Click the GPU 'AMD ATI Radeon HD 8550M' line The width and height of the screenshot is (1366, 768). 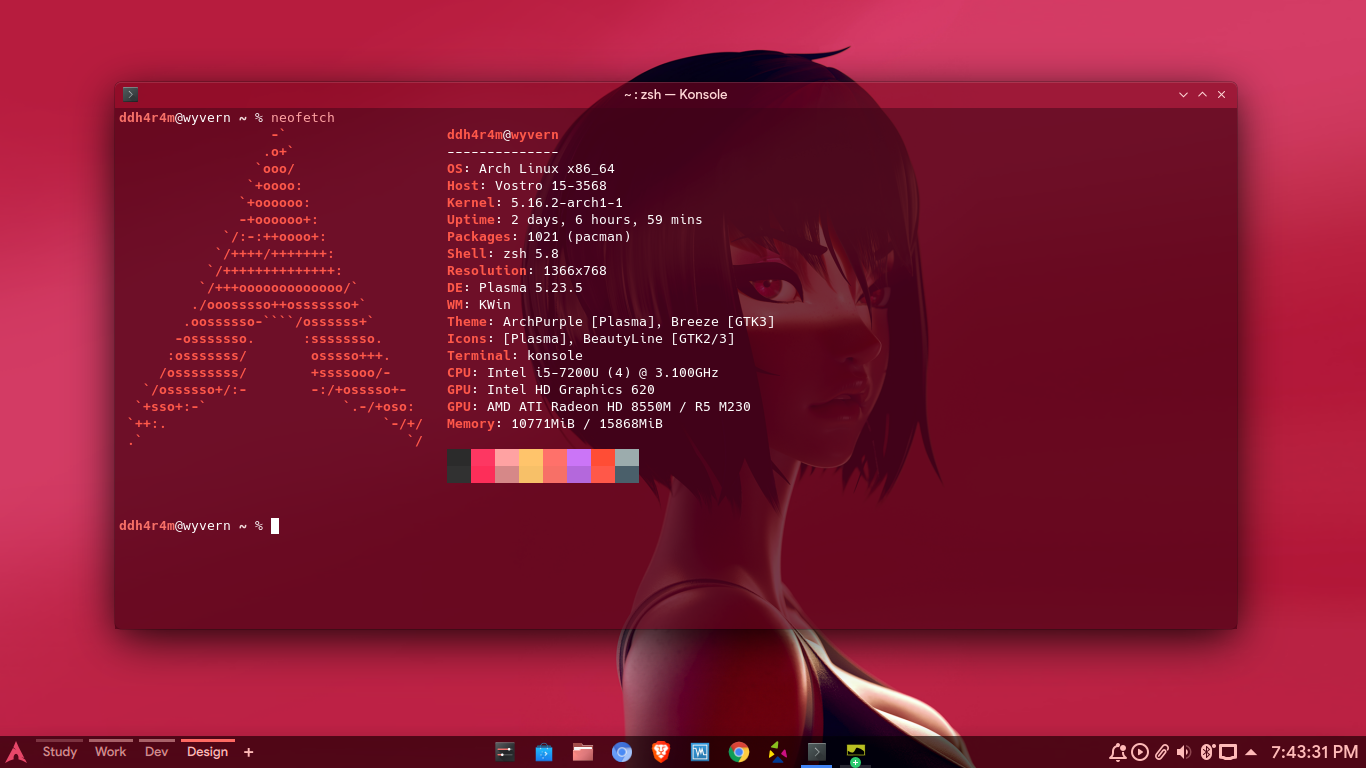point(599,407)
